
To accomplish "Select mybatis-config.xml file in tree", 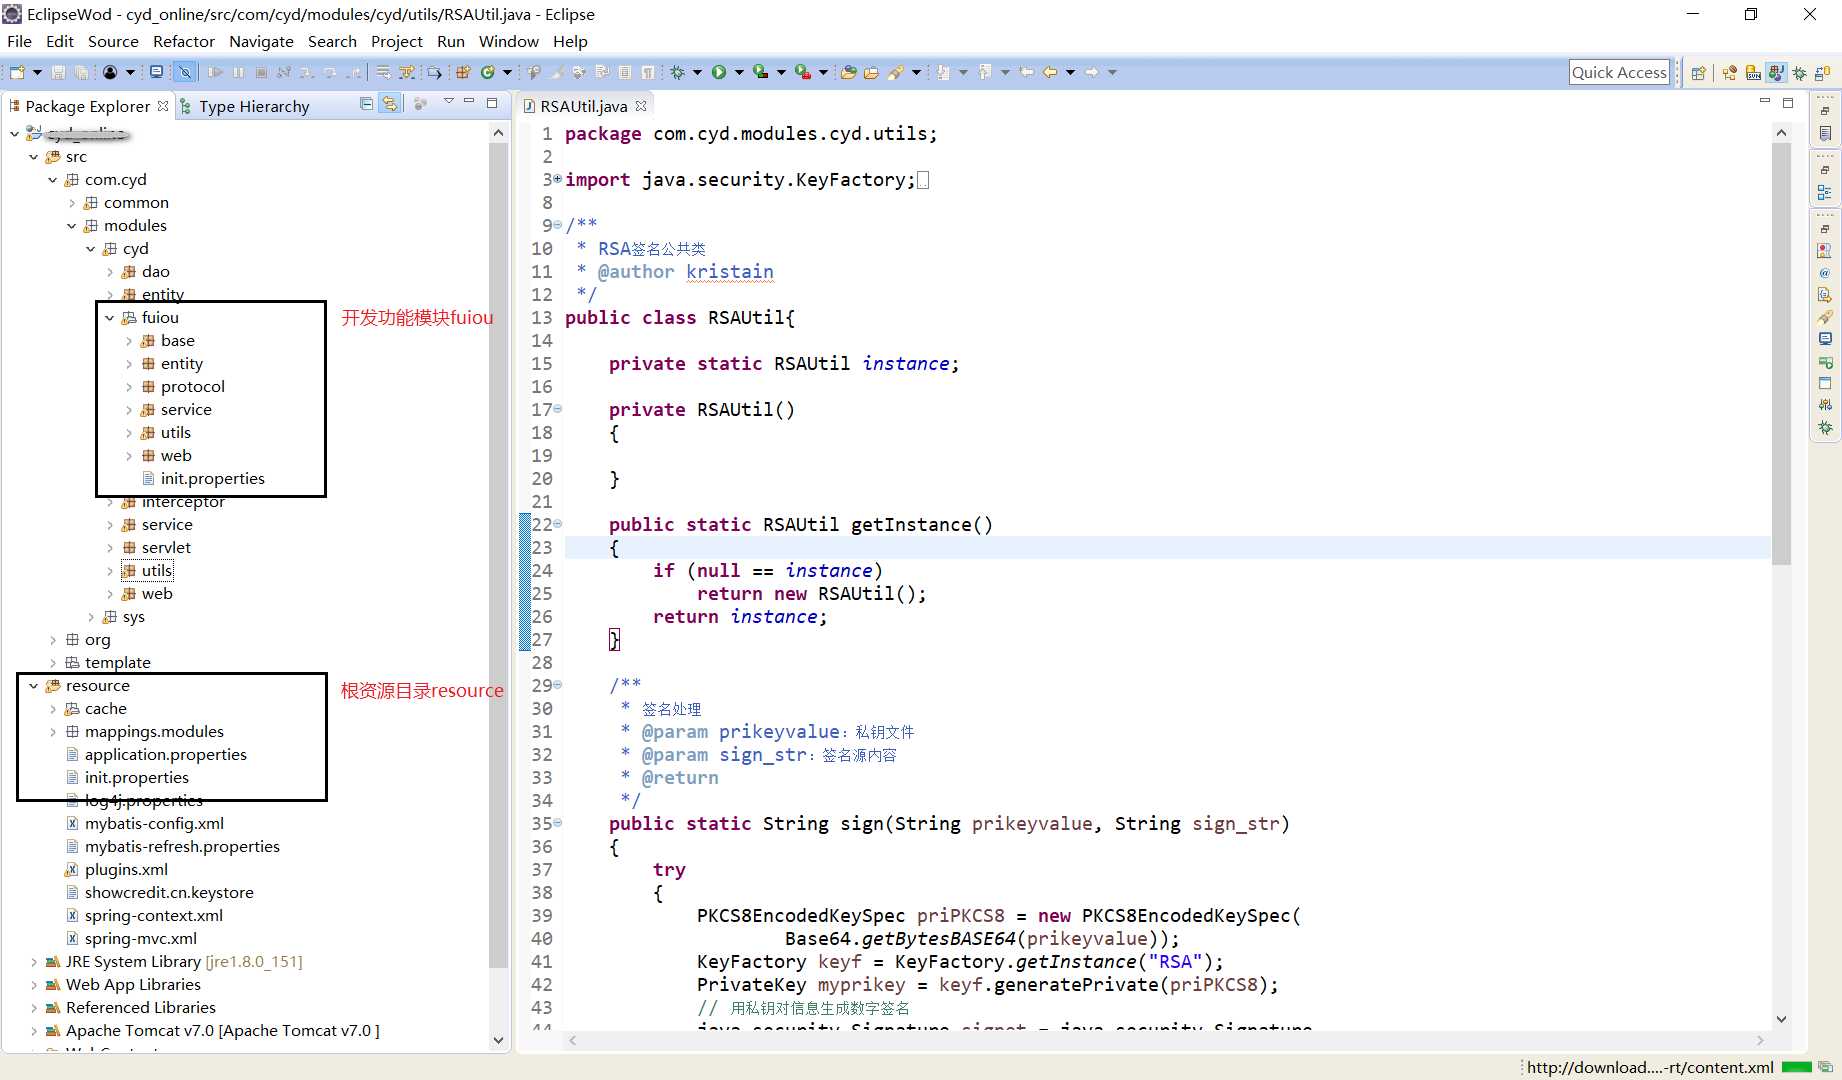I will coord(154,823).
